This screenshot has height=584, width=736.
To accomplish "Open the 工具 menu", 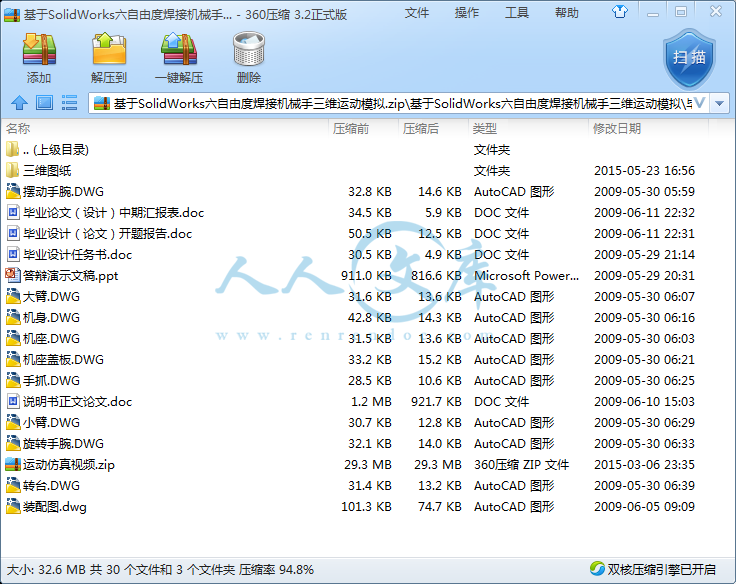I will coord(517,13).
